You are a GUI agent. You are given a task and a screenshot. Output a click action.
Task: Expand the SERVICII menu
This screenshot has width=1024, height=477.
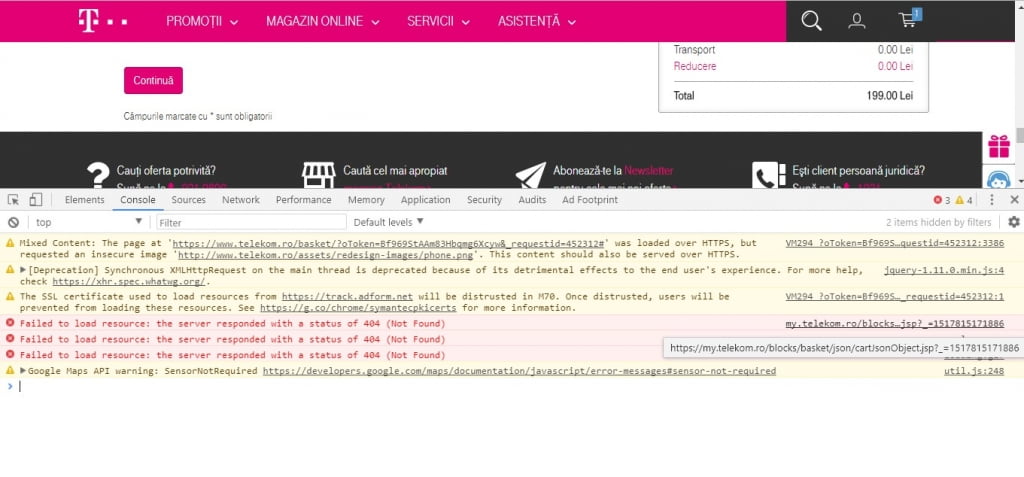pos(438,22)
